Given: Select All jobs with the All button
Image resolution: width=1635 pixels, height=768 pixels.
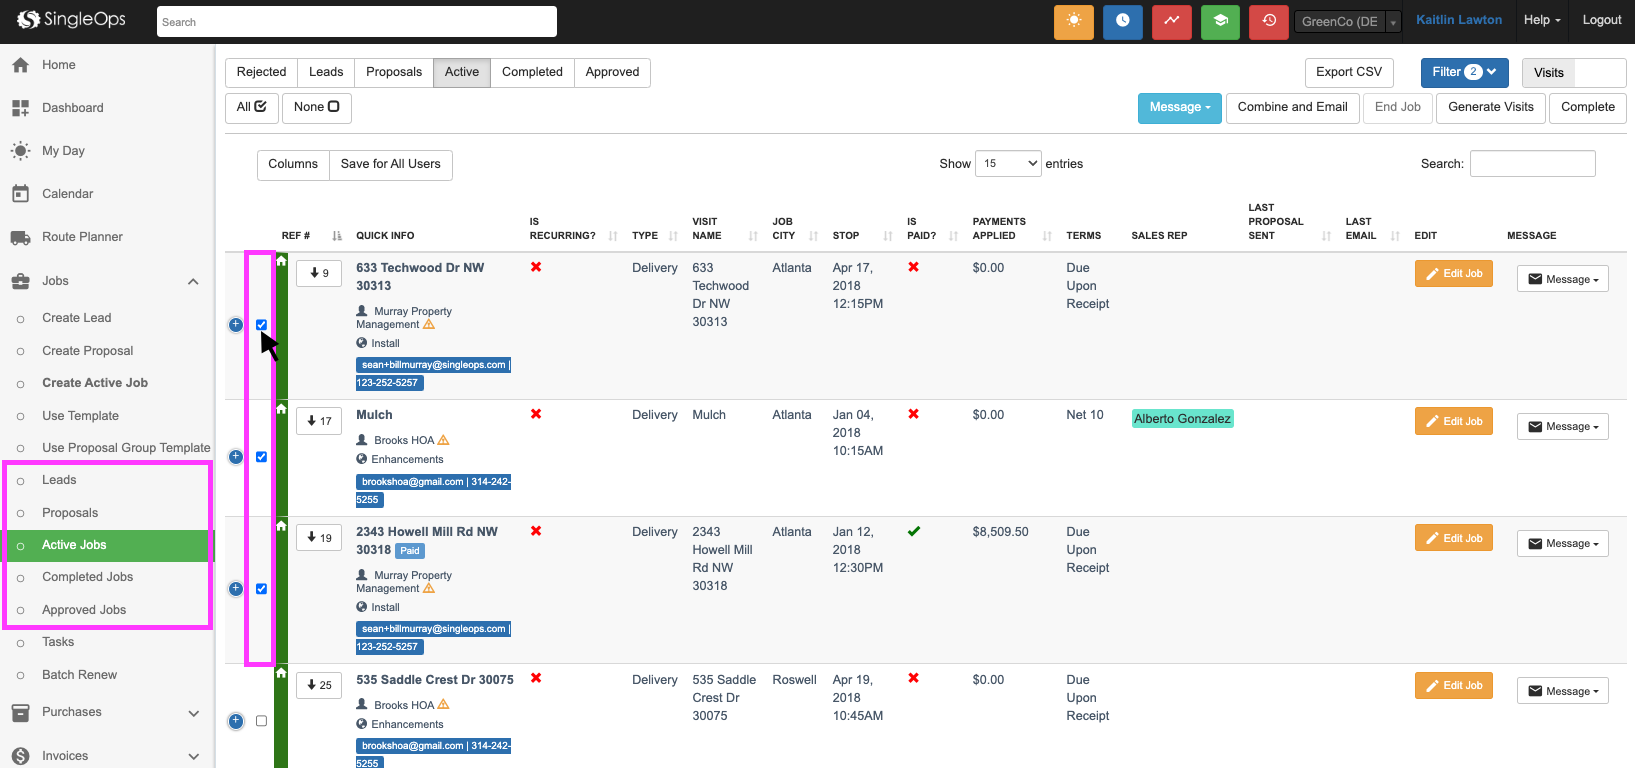Looking at the screenshot, I should (x=252, y=107).
